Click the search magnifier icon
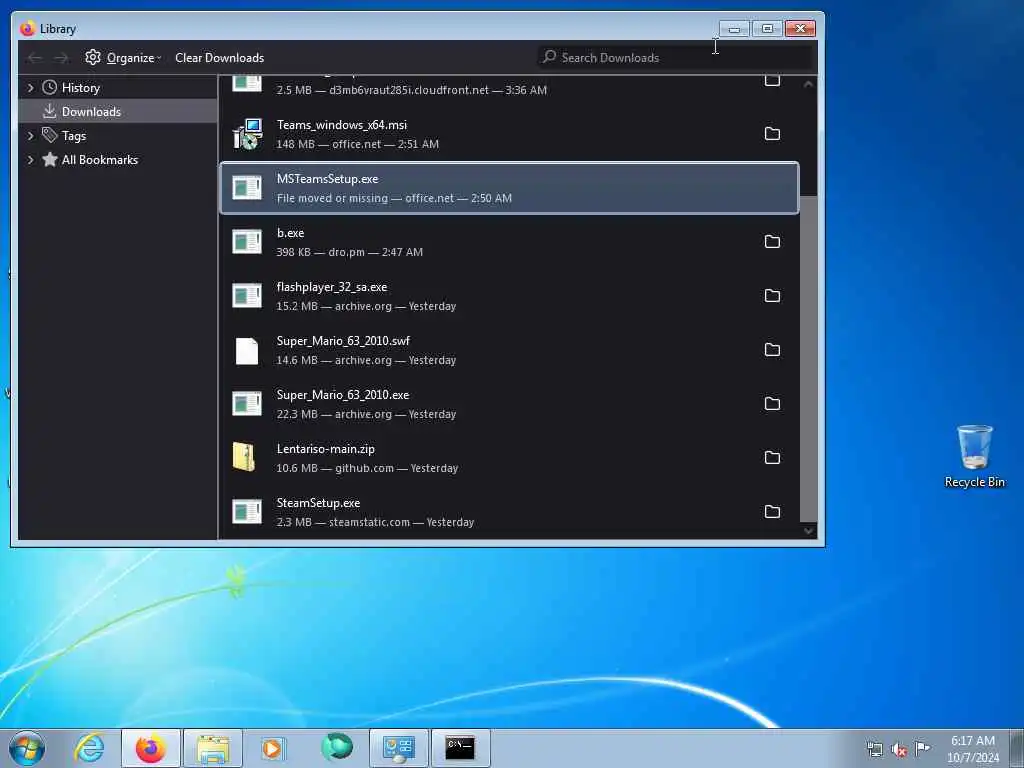Screen dimensions: 1024x768 [x=549, y=57]
